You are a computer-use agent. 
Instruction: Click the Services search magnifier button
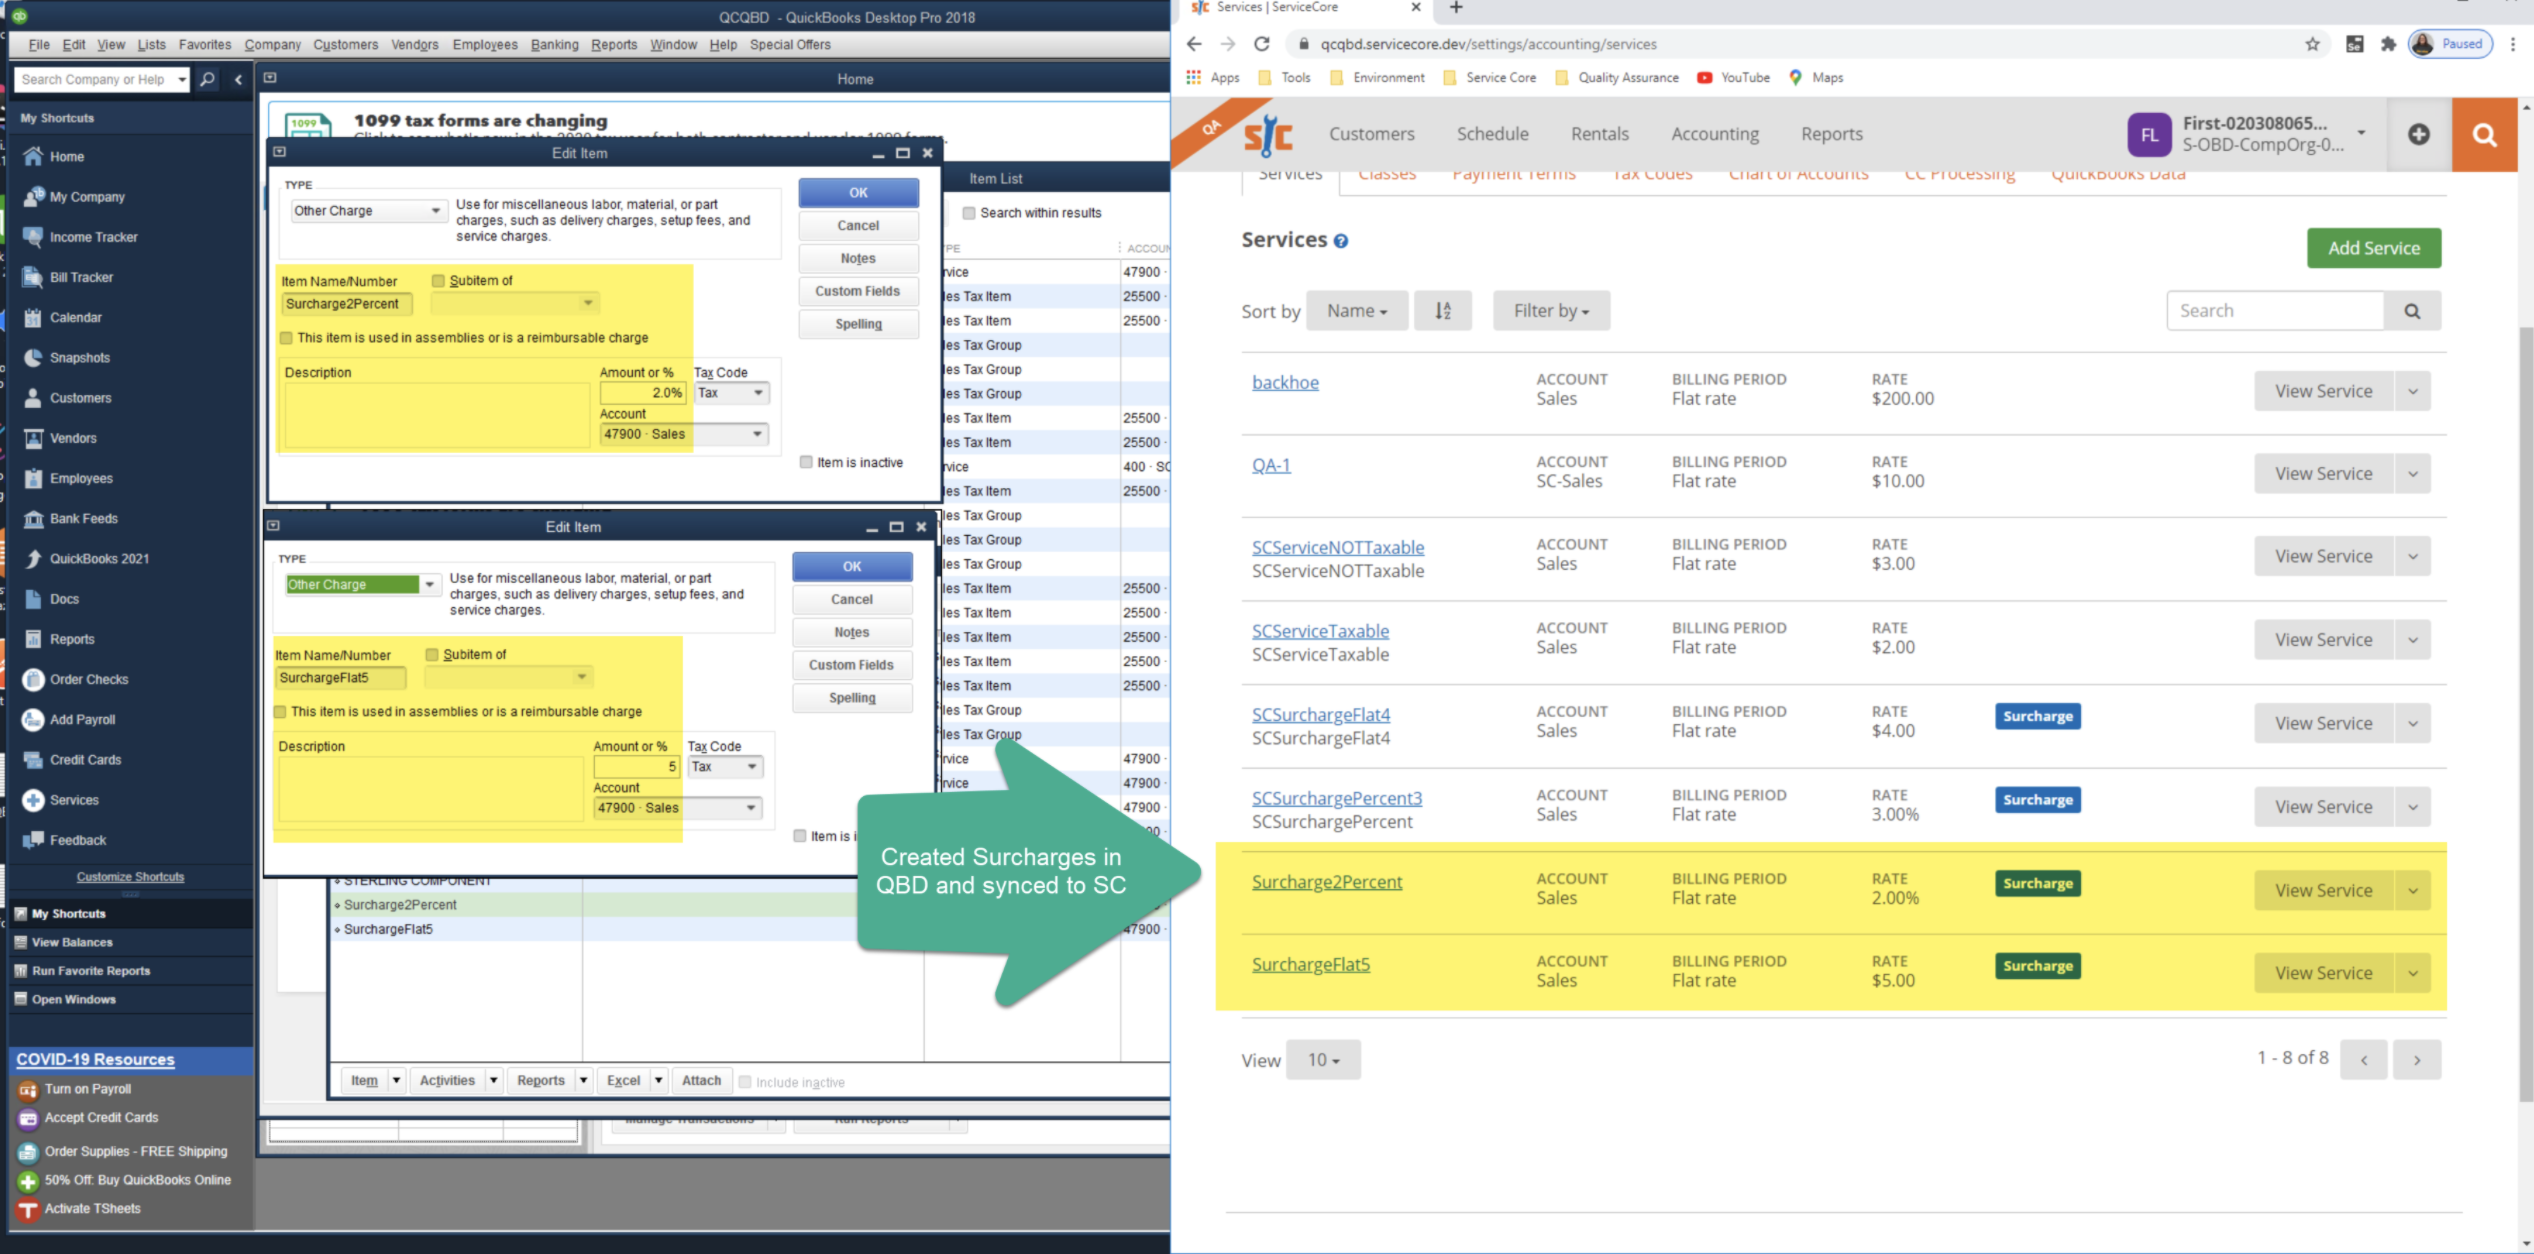coord(2412,311)
